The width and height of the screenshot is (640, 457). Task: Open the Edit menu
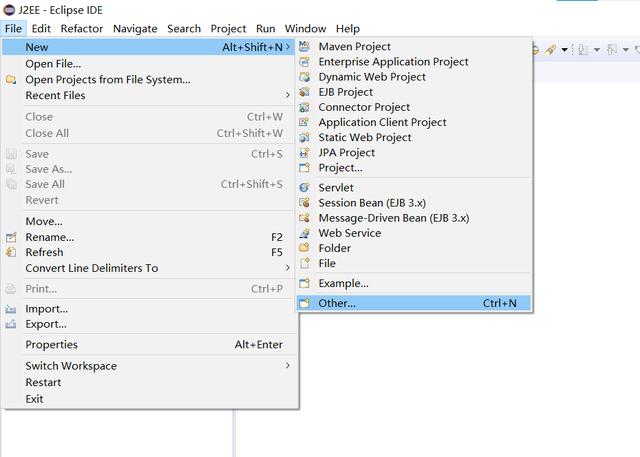(41, 29)
